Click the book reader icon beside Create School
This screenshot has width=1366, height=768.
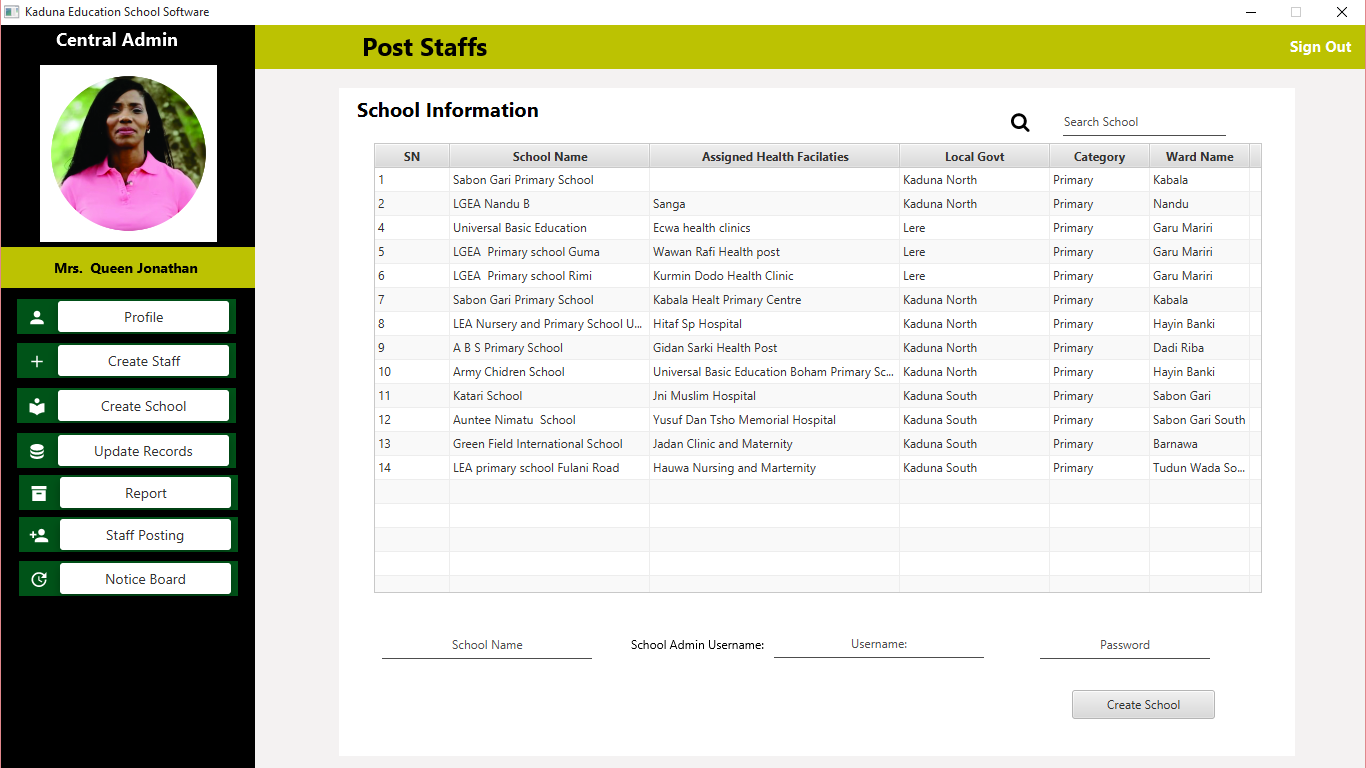pos(37,406)
